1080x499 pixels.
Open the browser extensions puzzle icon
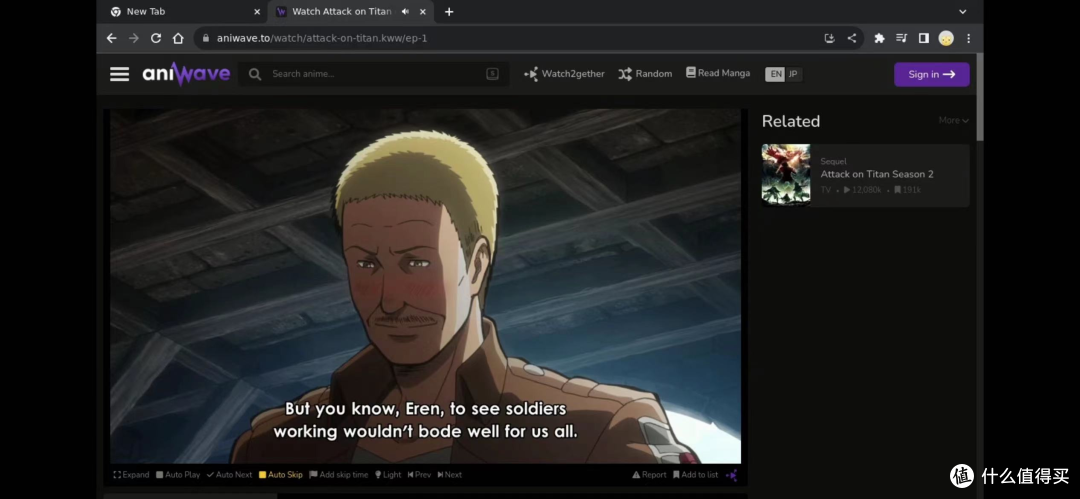tap(879, 38)
